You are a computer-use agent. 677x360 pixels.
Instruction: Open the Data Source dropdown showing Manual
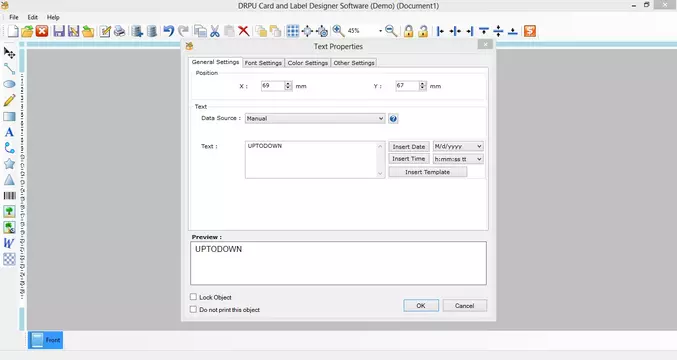pyautogui.click(x=315, y=118)
